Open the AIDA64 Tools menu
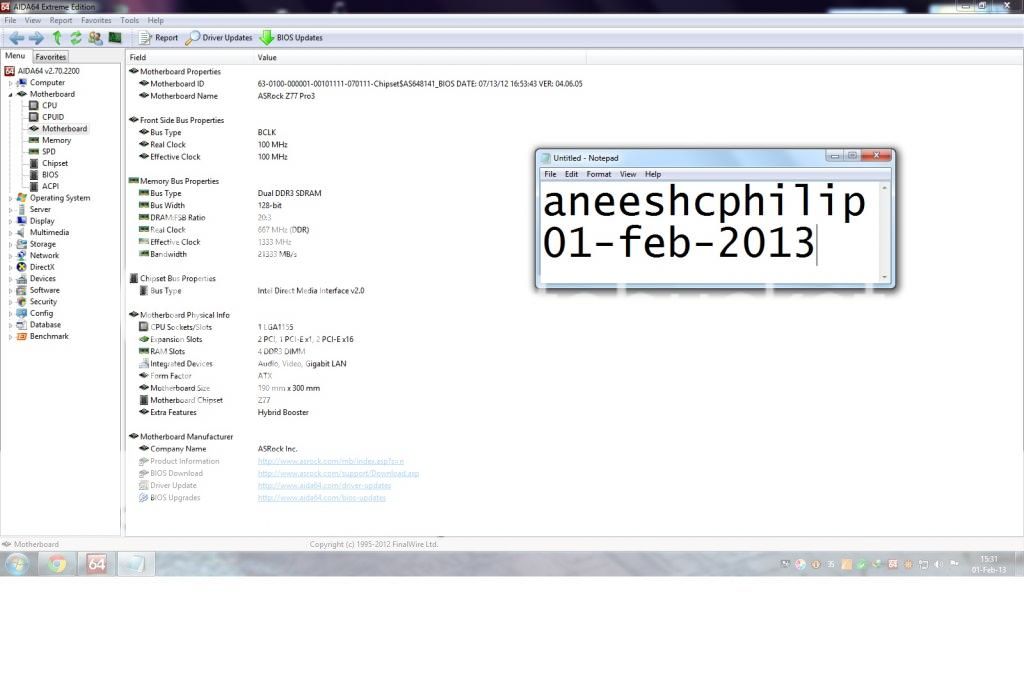Viewport: 1024px width, 685px height. (x=129, y=20)
